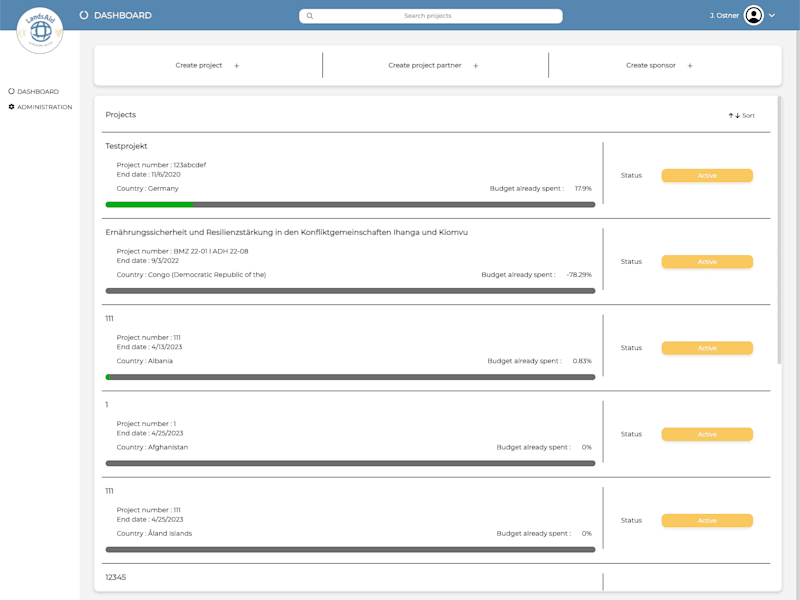Click the J. Ostner username

(x=724, y=16)
